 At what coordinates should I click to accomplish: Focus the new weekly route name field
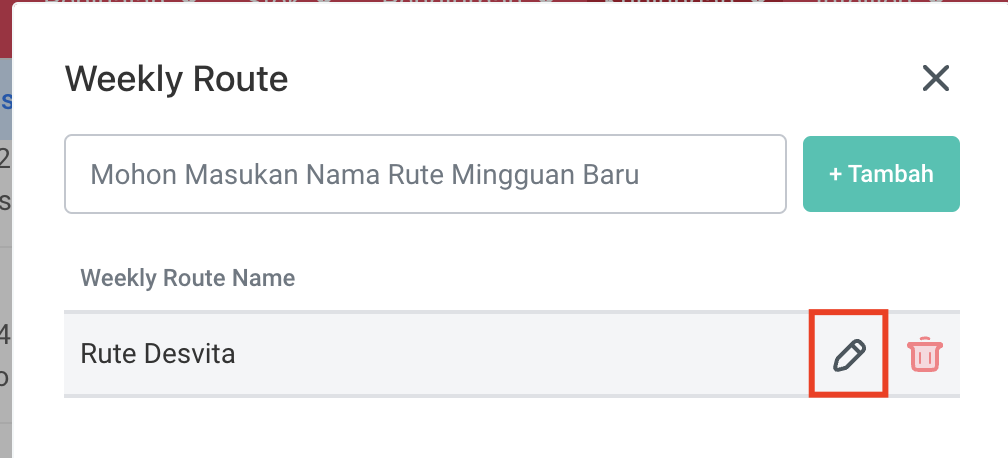[425, 175]
